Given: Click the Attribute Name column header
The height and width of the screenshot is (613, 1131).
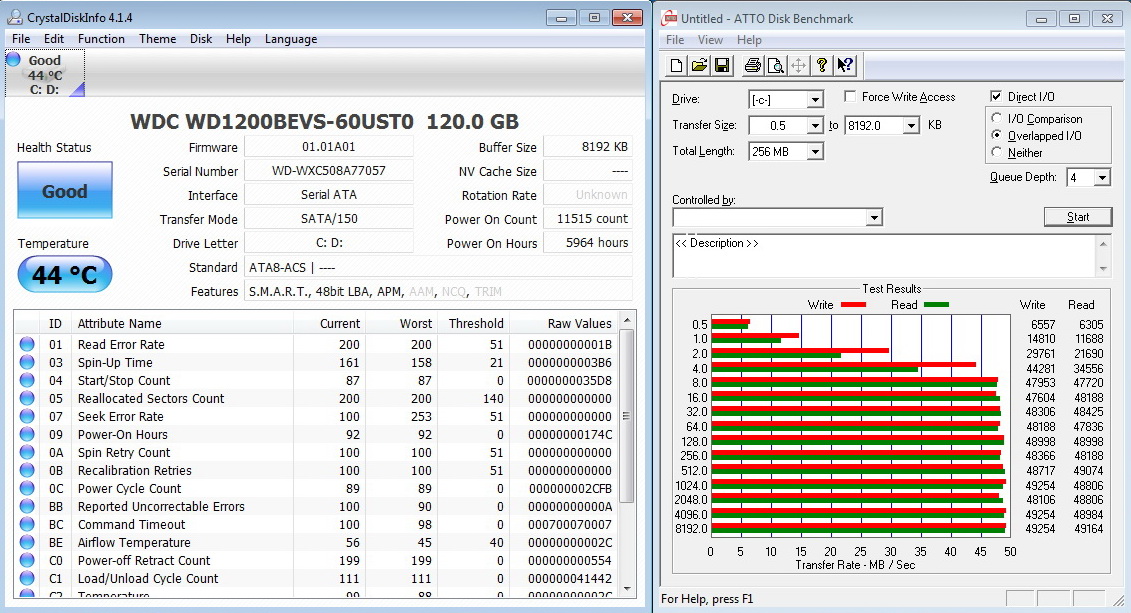Looking at the screenshot, I should tap(182, 324).
